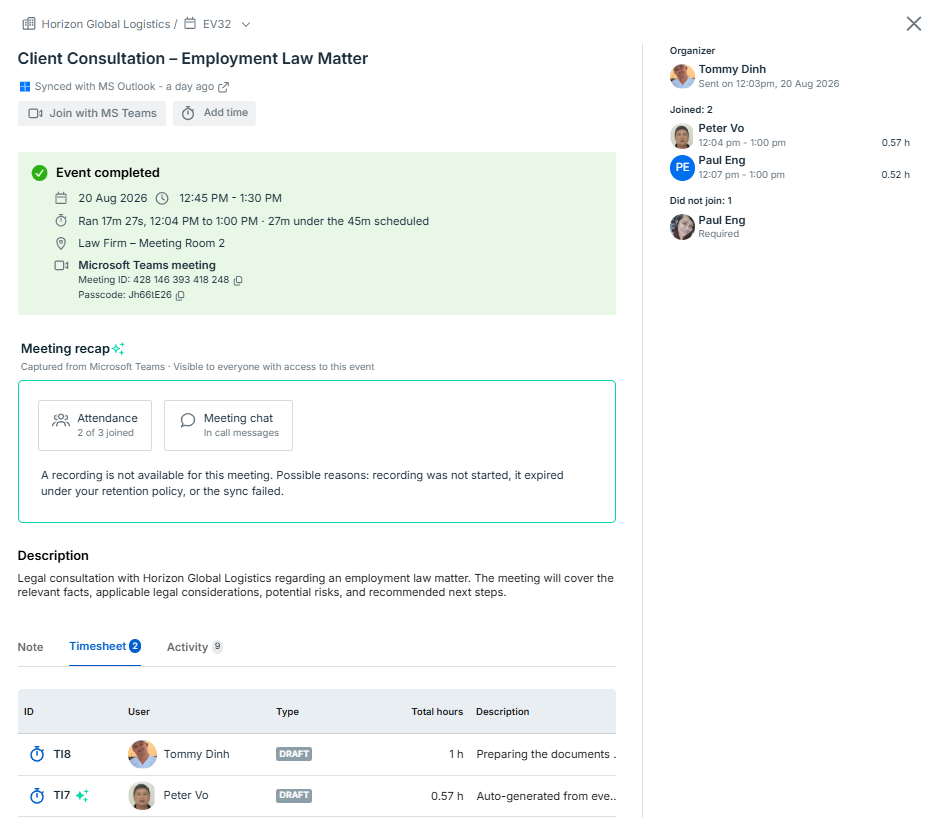
Task: Open the Meeting chat card
Action: 228,425
